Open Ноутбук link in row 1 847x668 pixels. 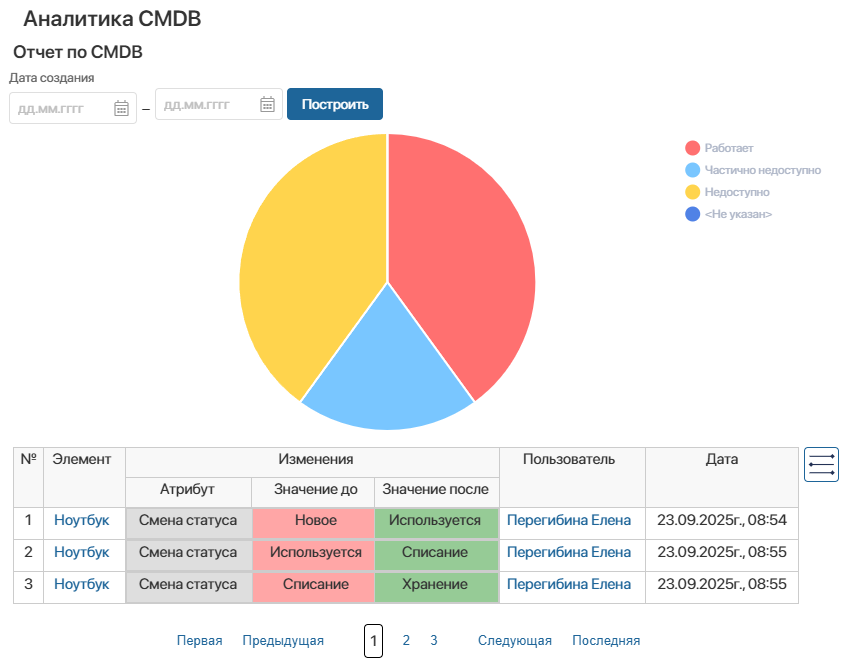click(x=82, y=521)
